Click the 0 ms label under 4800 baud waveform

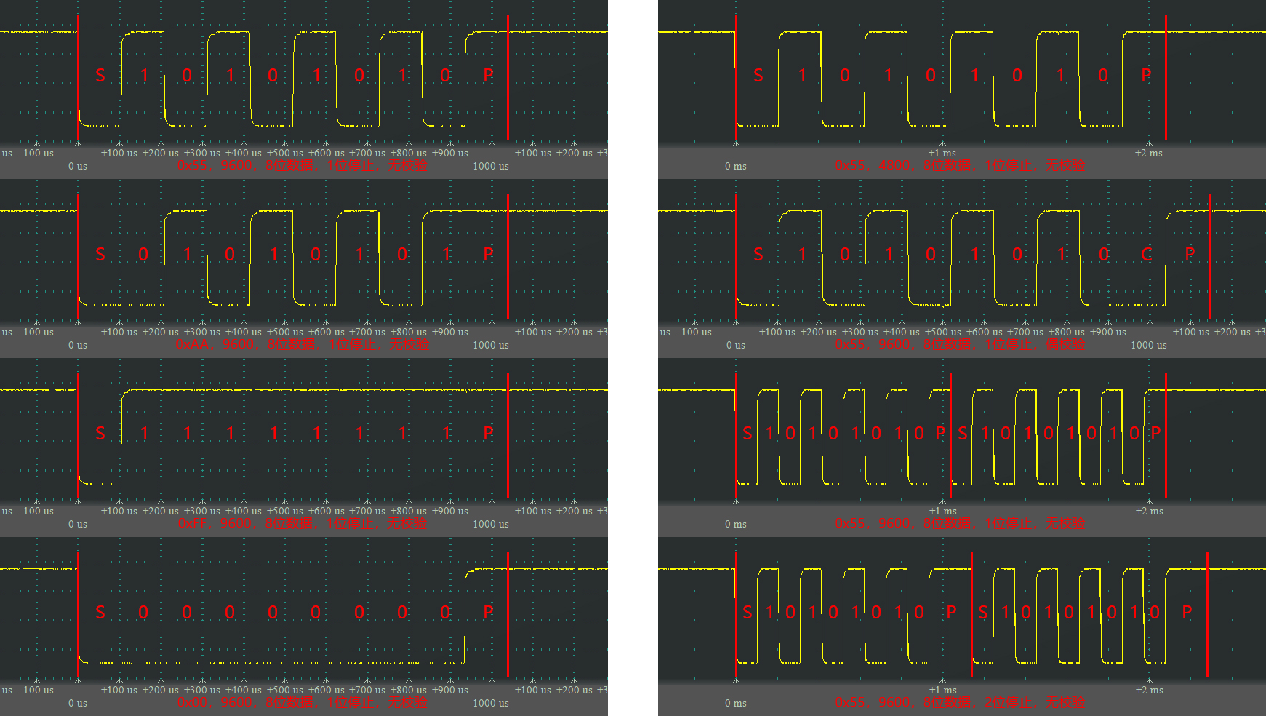pyautogui.click(x=735, y=166)
